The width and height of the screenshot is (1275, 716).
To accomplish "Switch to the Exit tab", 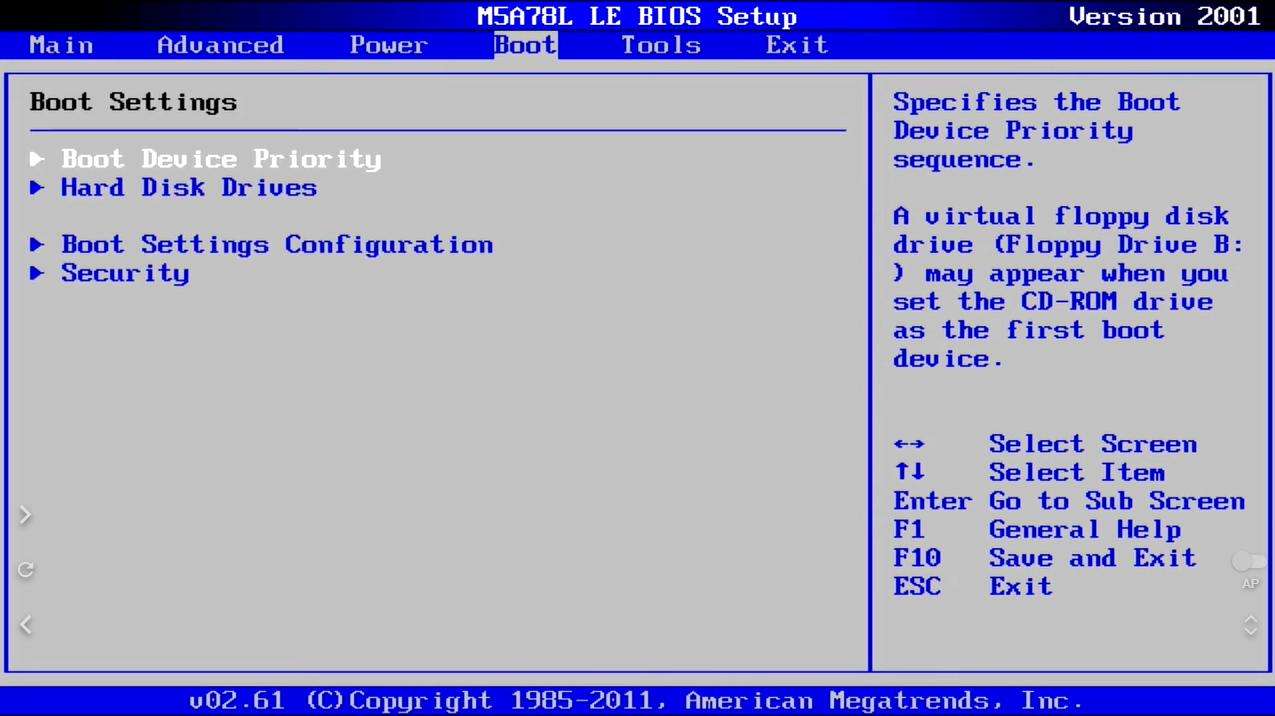I will pos(796,44).
